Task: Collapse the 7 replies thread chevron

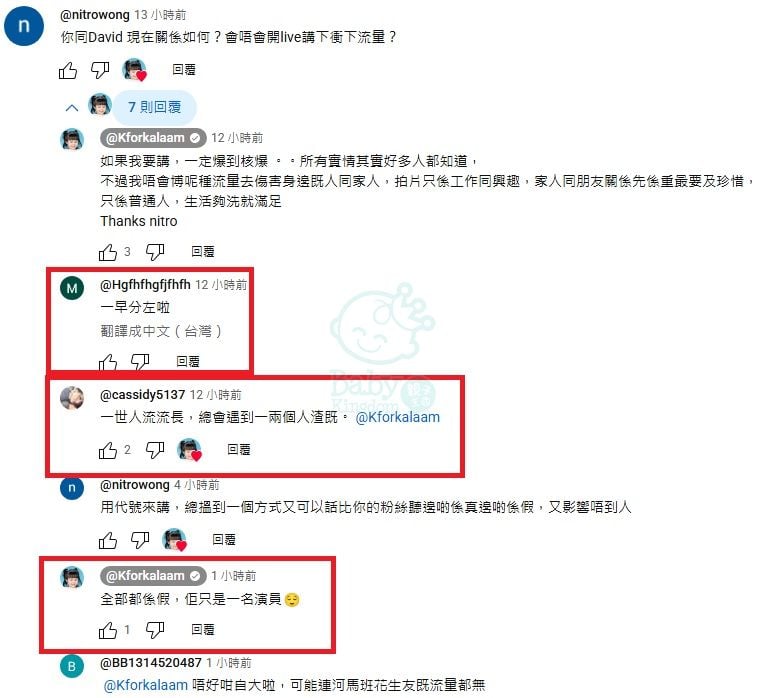Action: (x=72, y=107)
